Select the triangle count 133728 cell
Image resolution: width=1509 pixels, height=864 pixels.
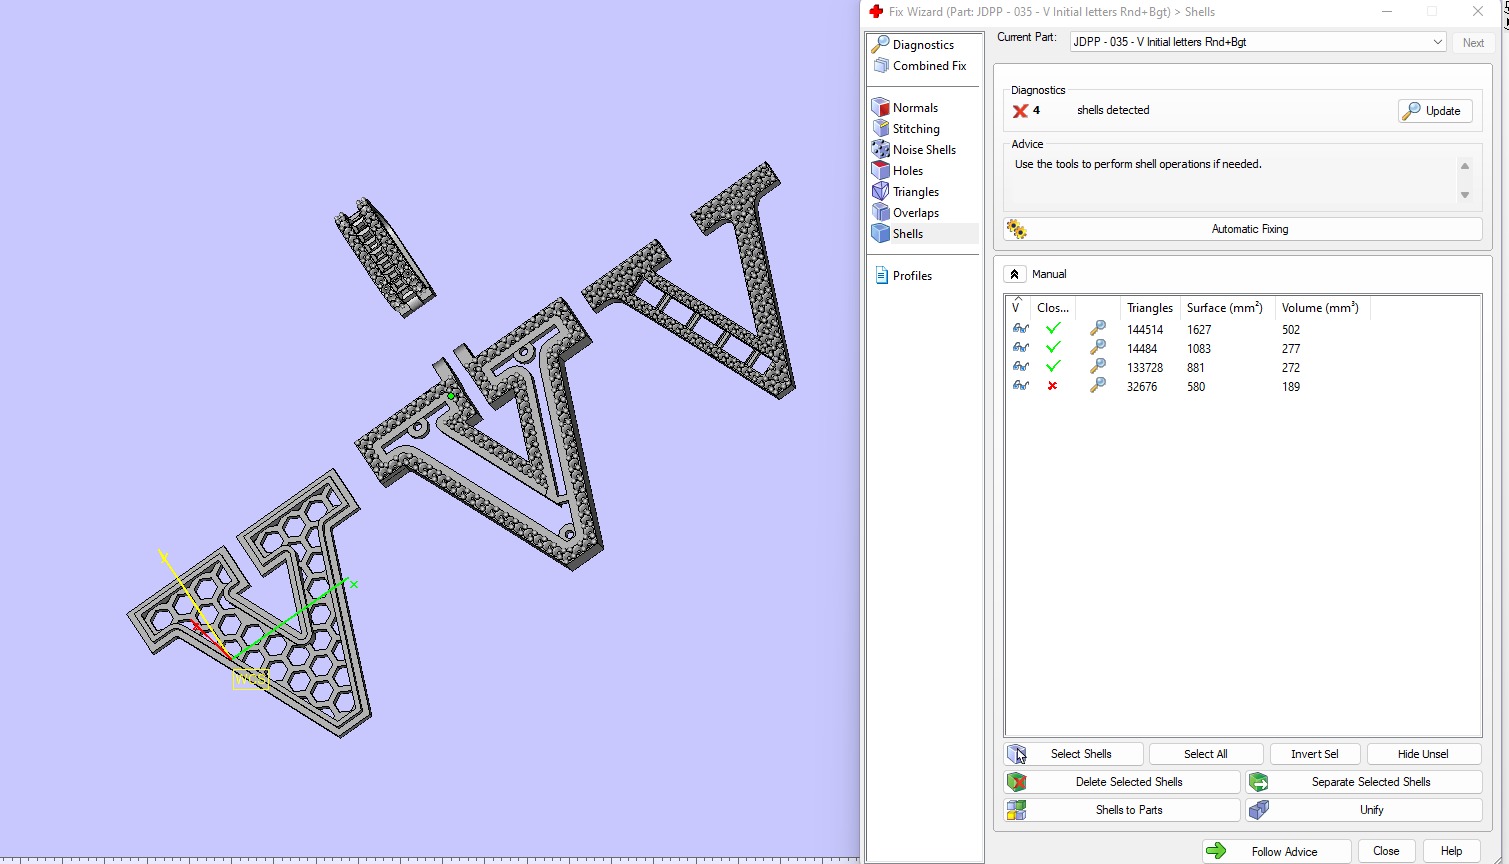(1145, 368)
